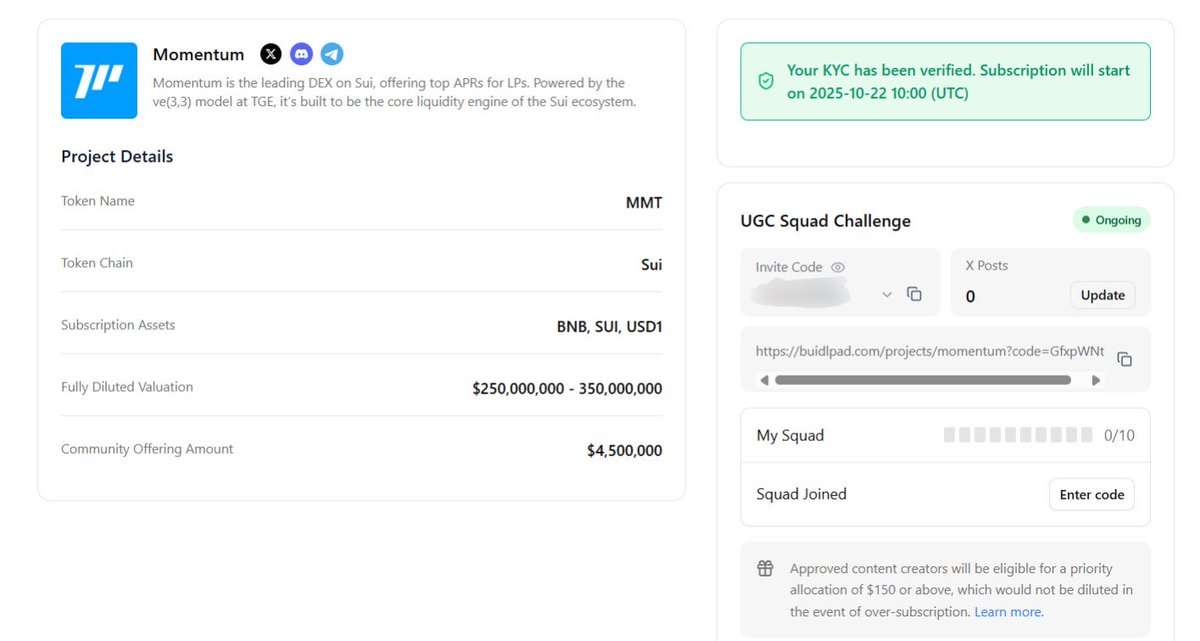Viewport: 1200px width, 641px height.
Task: Open Momentum's Discord server icon
Action: click(301, 54)
